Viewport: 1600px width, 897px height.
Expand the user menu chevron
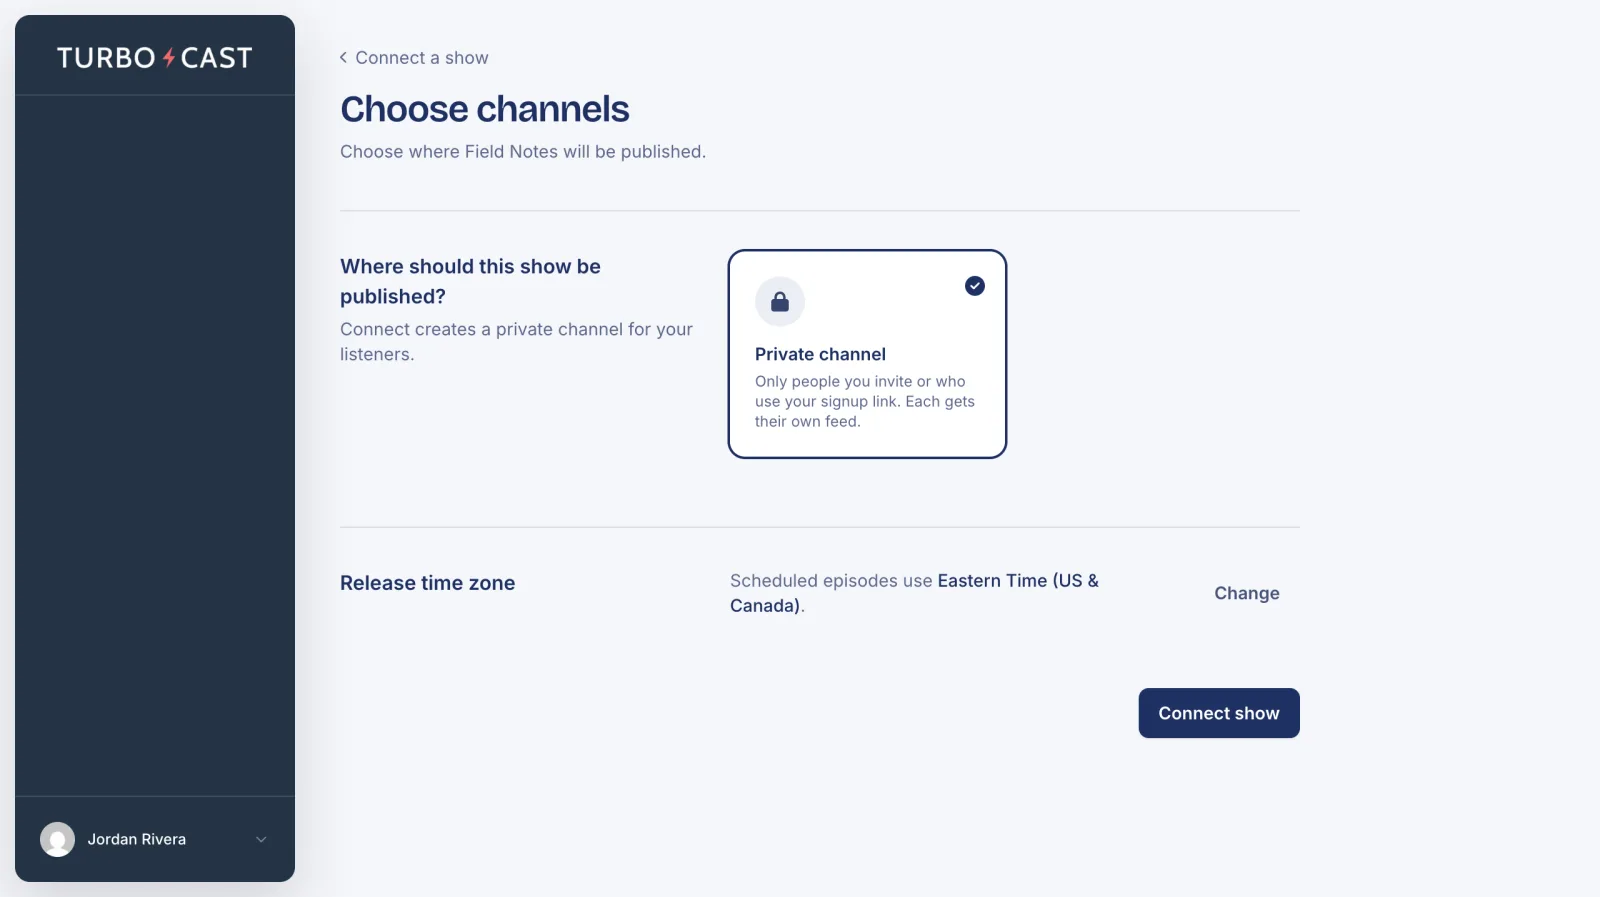click(261, 839)
